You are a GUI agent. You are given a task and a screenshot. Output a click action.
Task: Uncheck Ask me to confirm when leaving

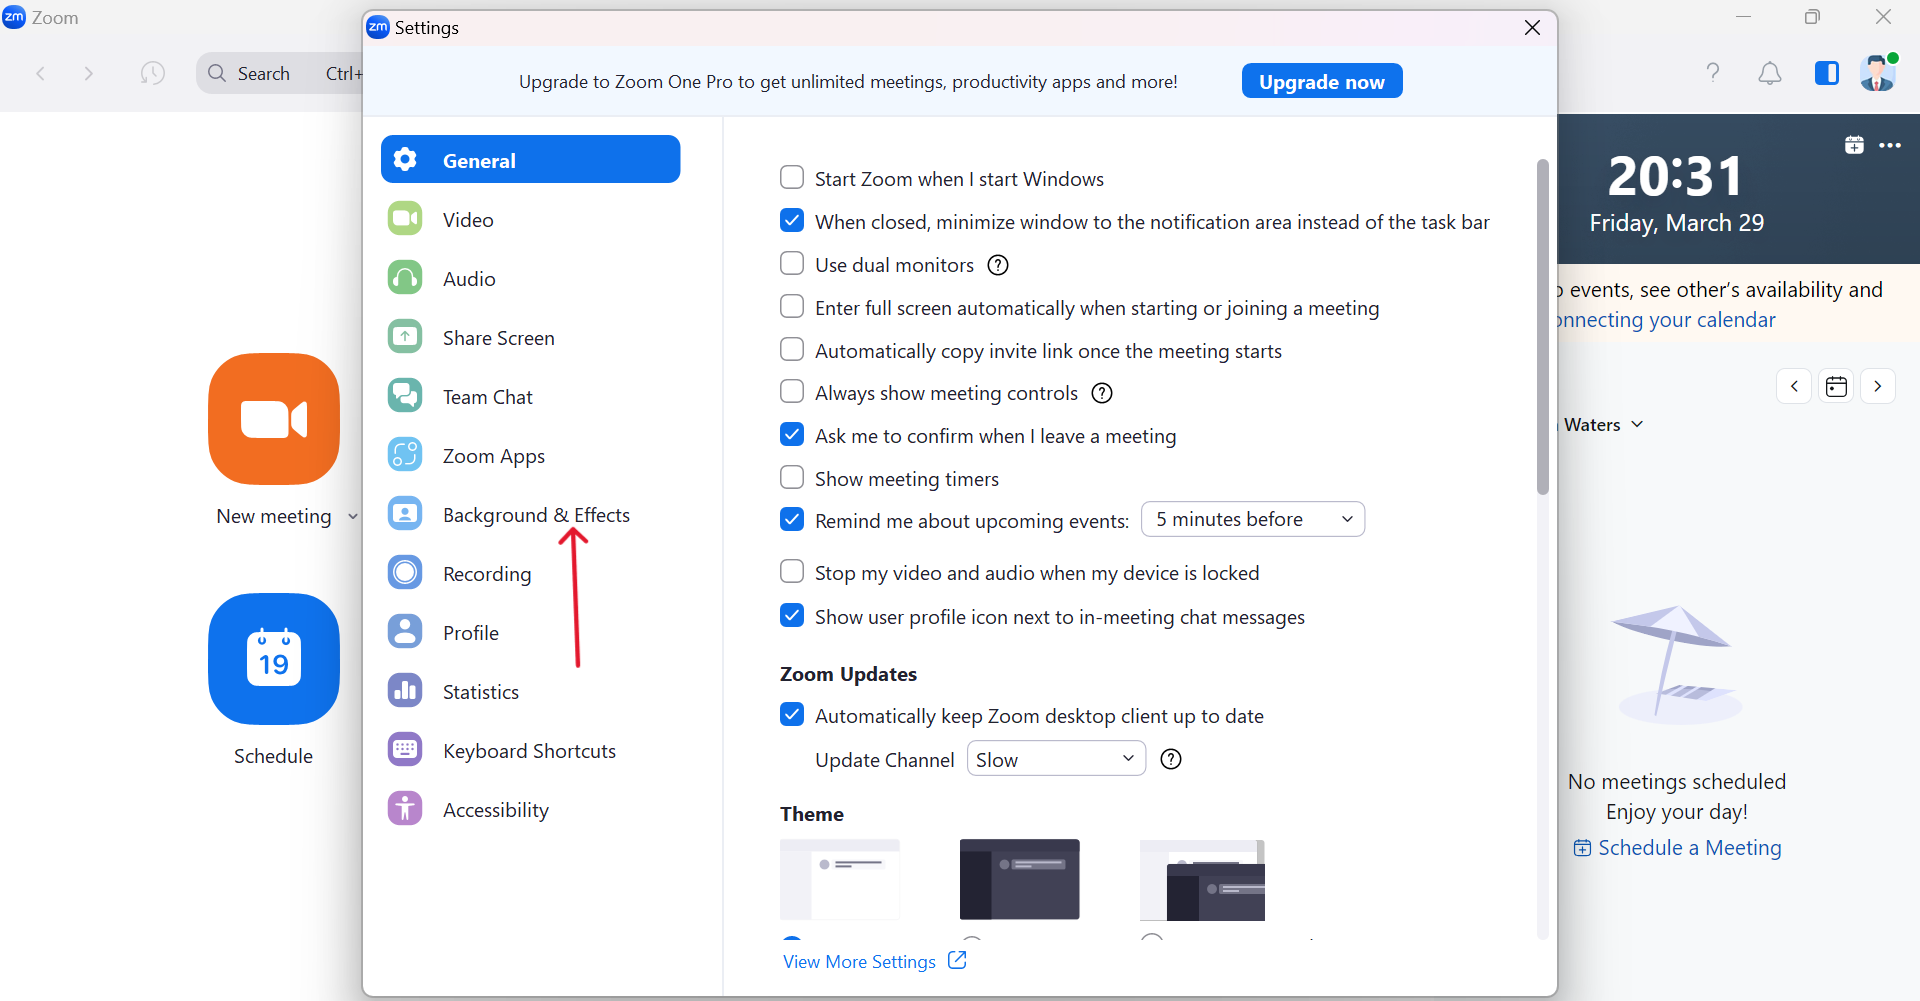point(792,435)
